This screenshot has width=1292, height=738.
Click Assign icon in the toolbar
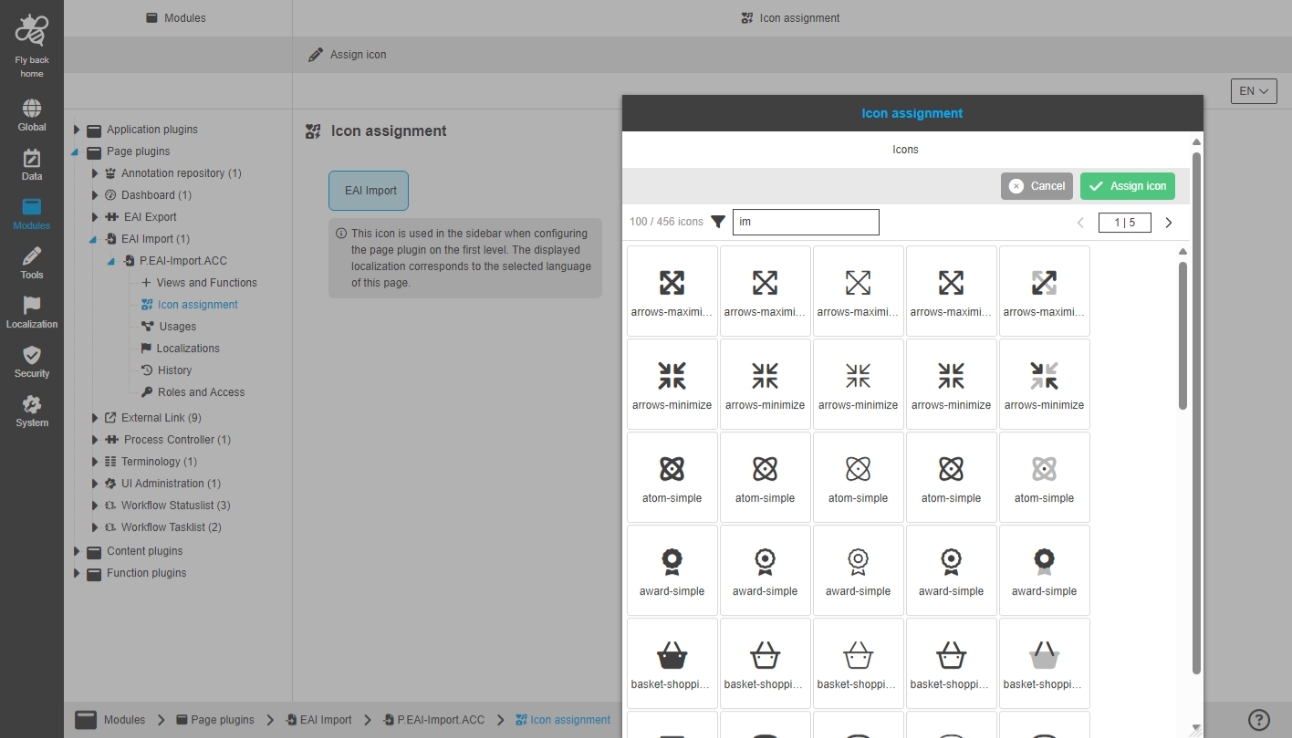click(x=347, y=55)
